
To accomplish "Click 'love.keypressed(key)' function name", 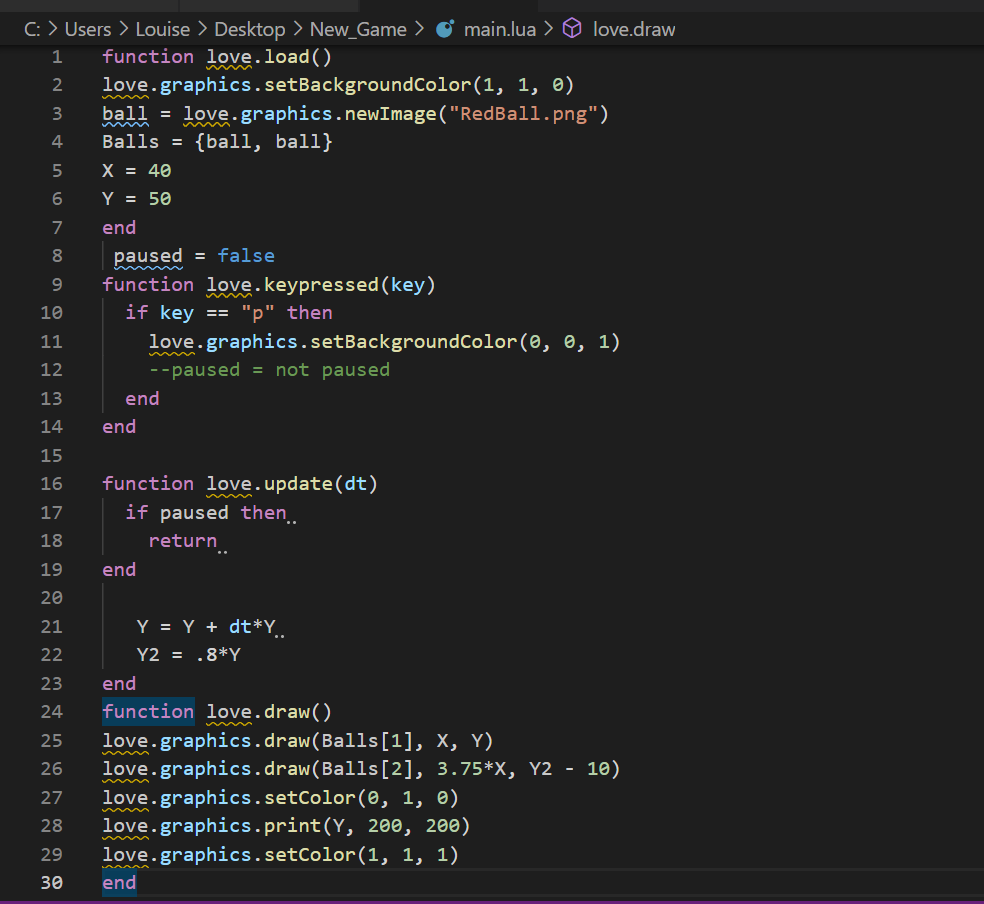I will coord(321,285).
